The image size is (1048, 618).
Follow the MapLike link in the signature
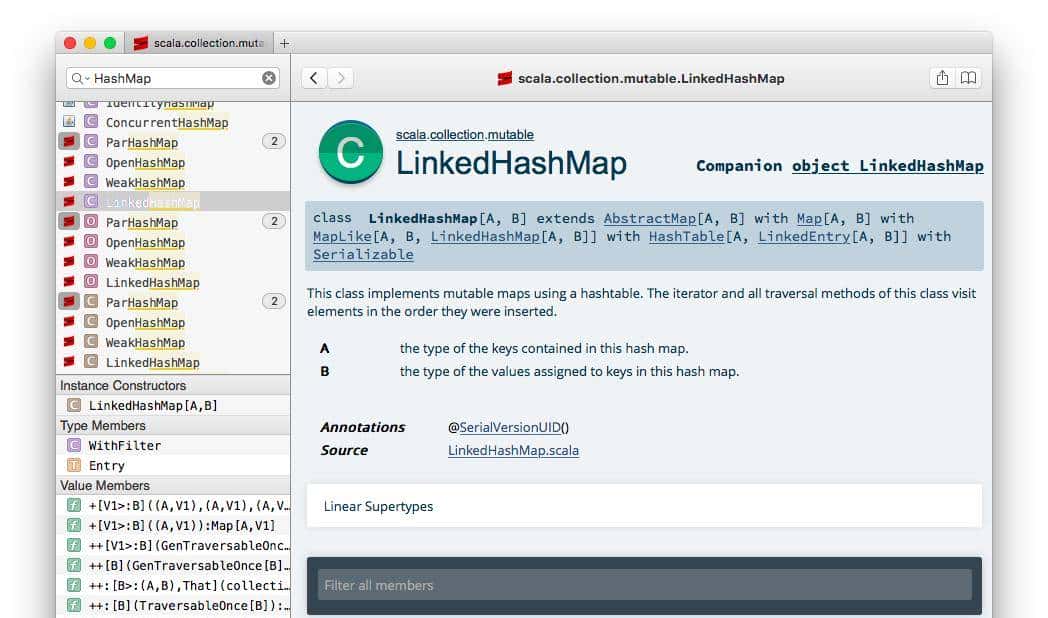342,237
